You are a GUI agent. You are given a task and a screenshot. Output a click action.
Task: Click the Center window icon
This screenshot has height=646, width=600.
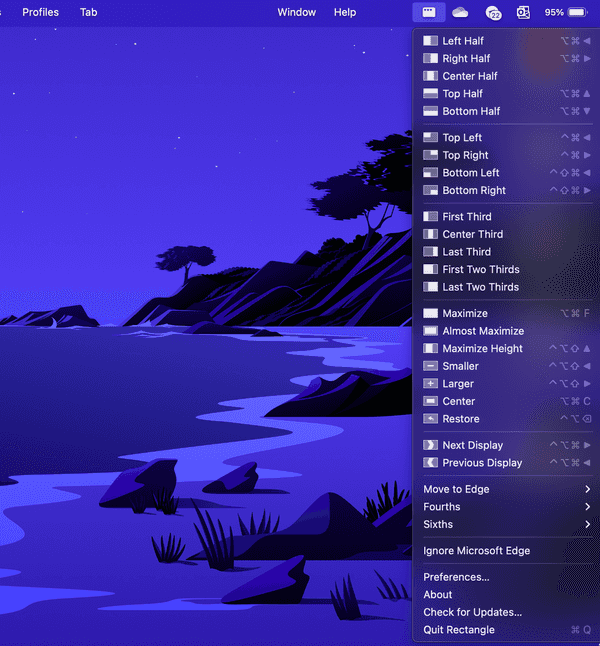[431, 401]
